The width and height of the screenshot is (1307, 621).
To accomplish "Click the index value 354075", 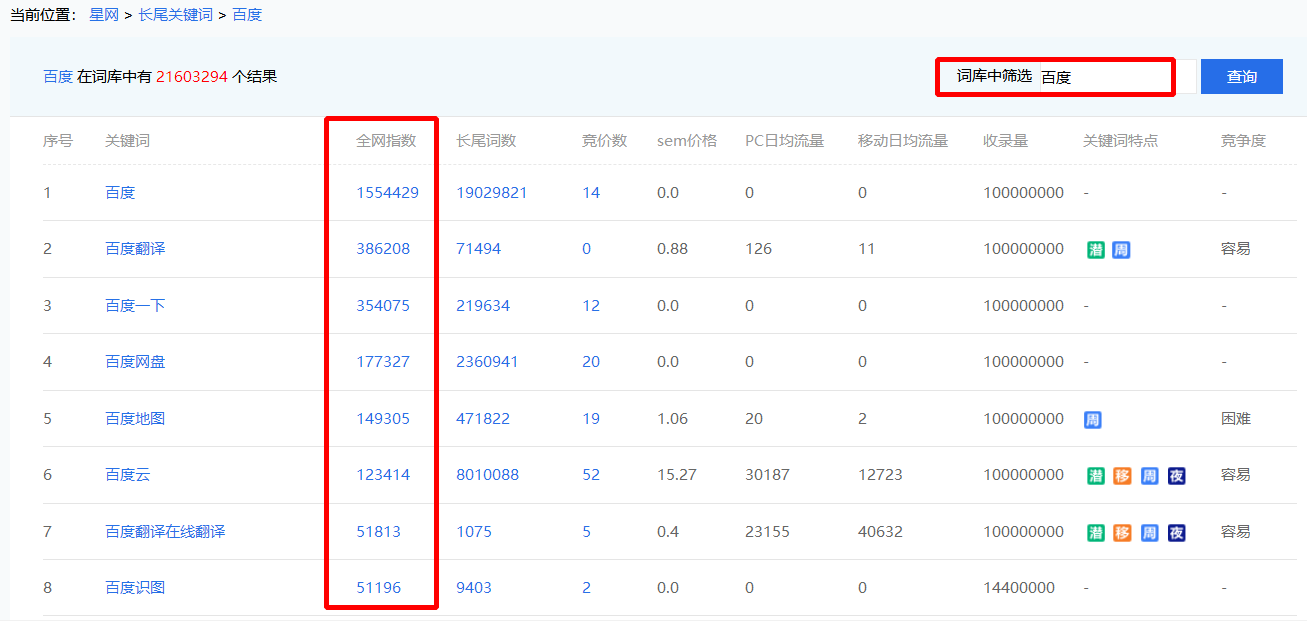I will [x=383, y=306].
